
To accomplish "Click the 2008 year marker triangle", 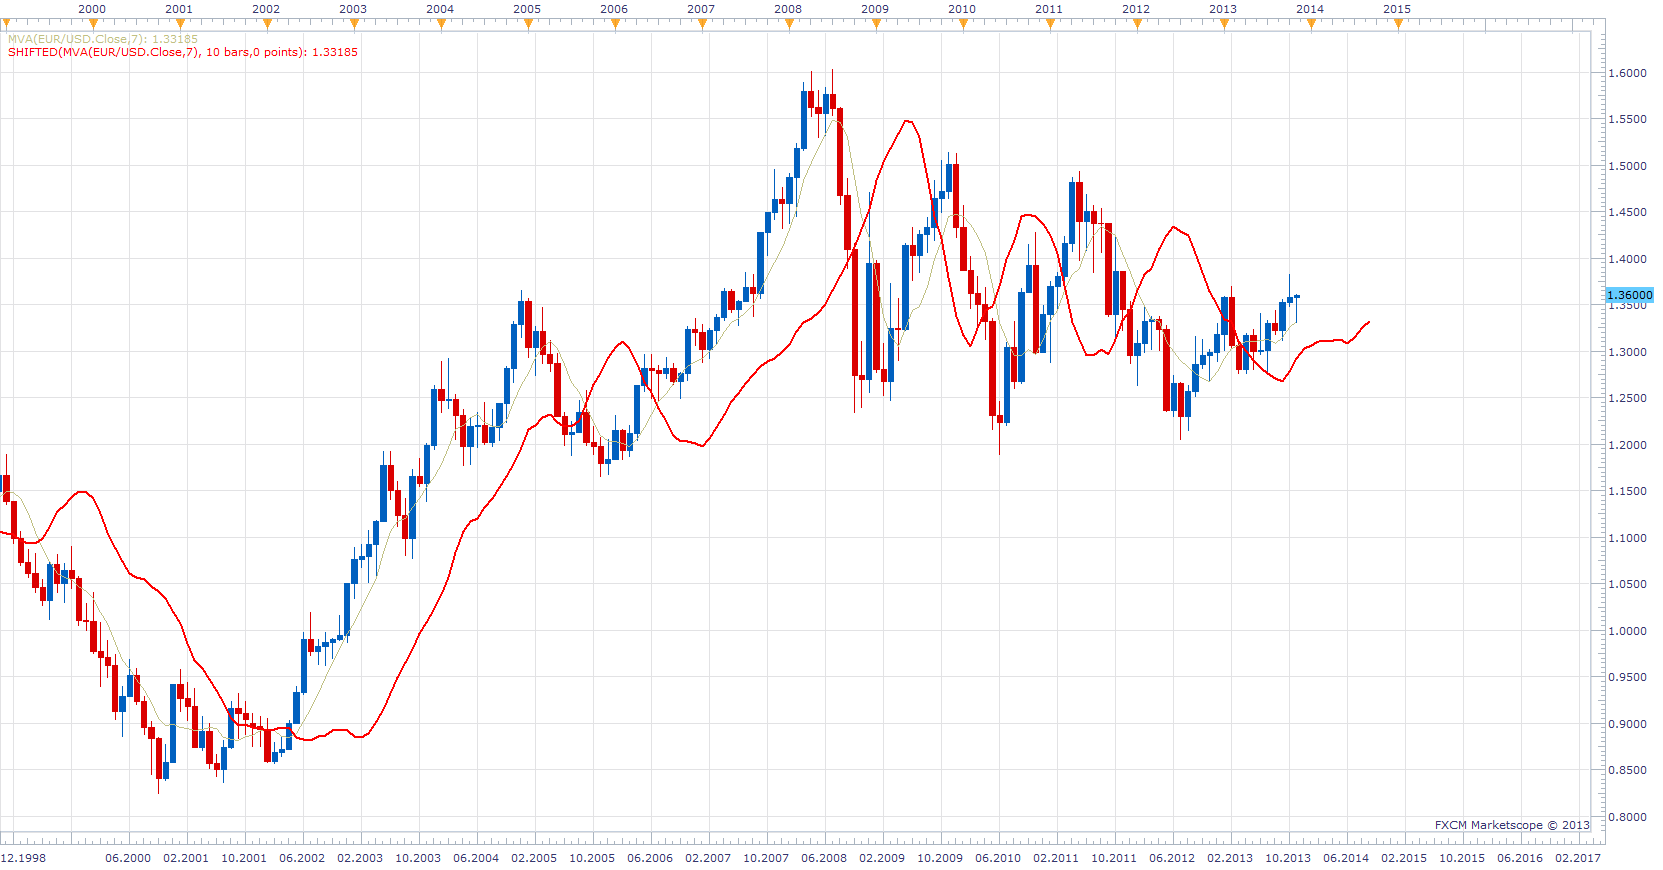I will 789,24.
